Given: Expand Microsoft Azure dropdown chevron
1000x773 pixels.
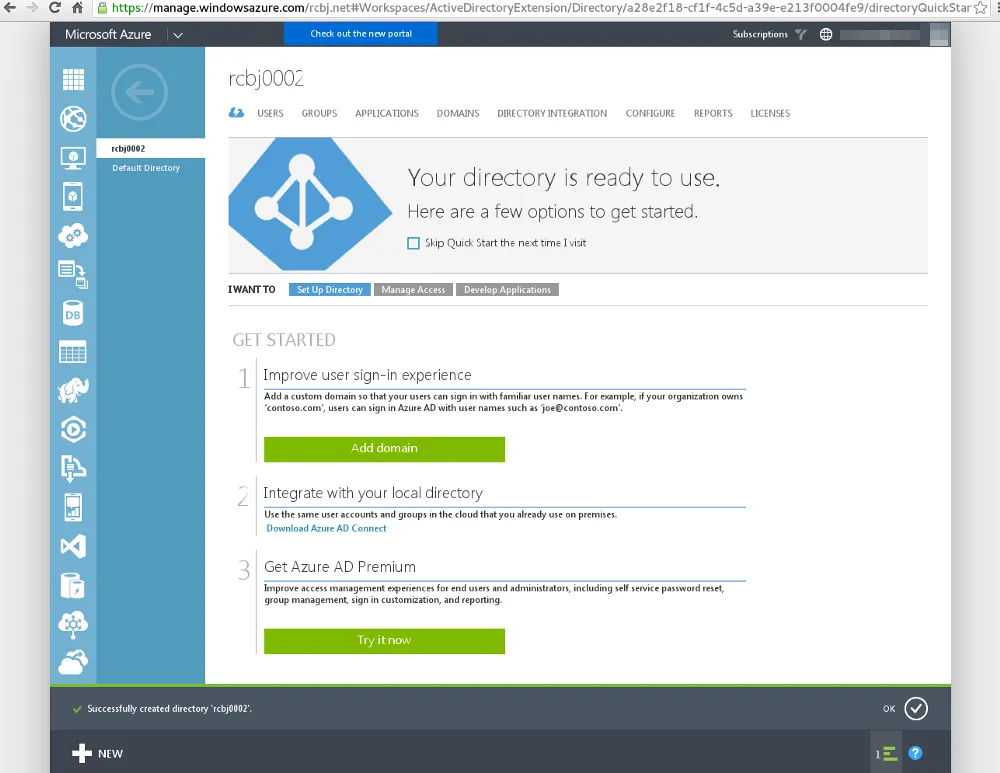Looking at the screenshot, I should click(178, 35).
